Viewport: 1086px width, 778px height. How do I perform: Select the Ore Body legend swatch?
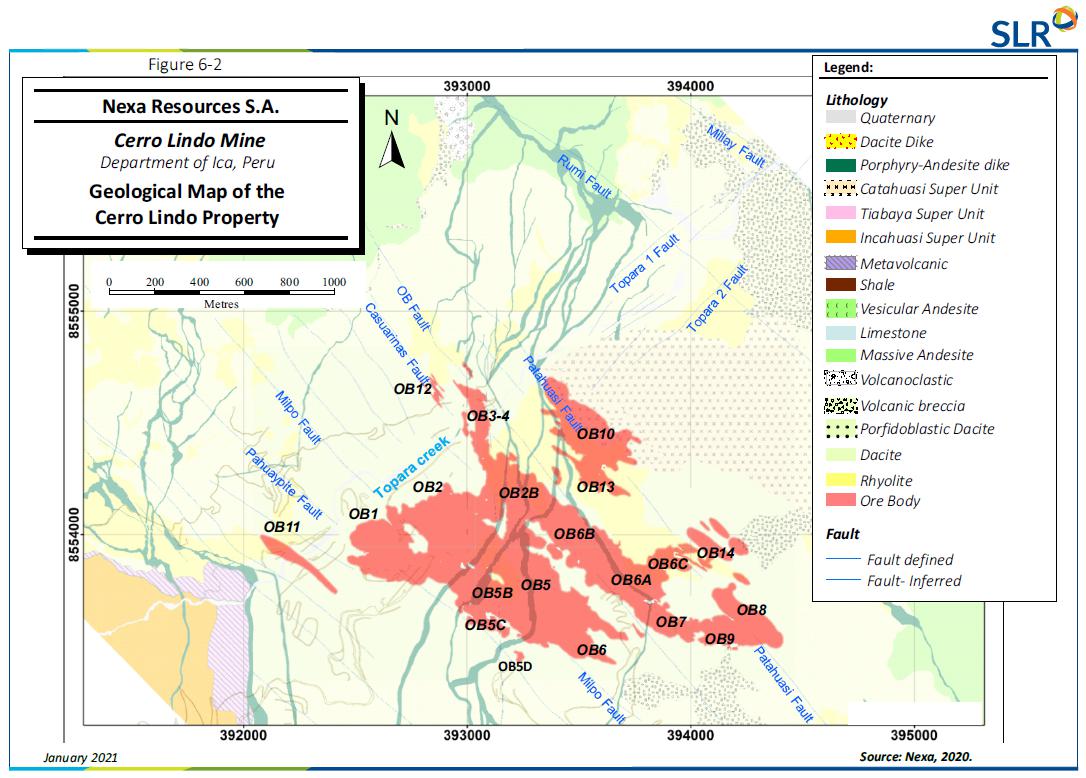tap(840, 499)
